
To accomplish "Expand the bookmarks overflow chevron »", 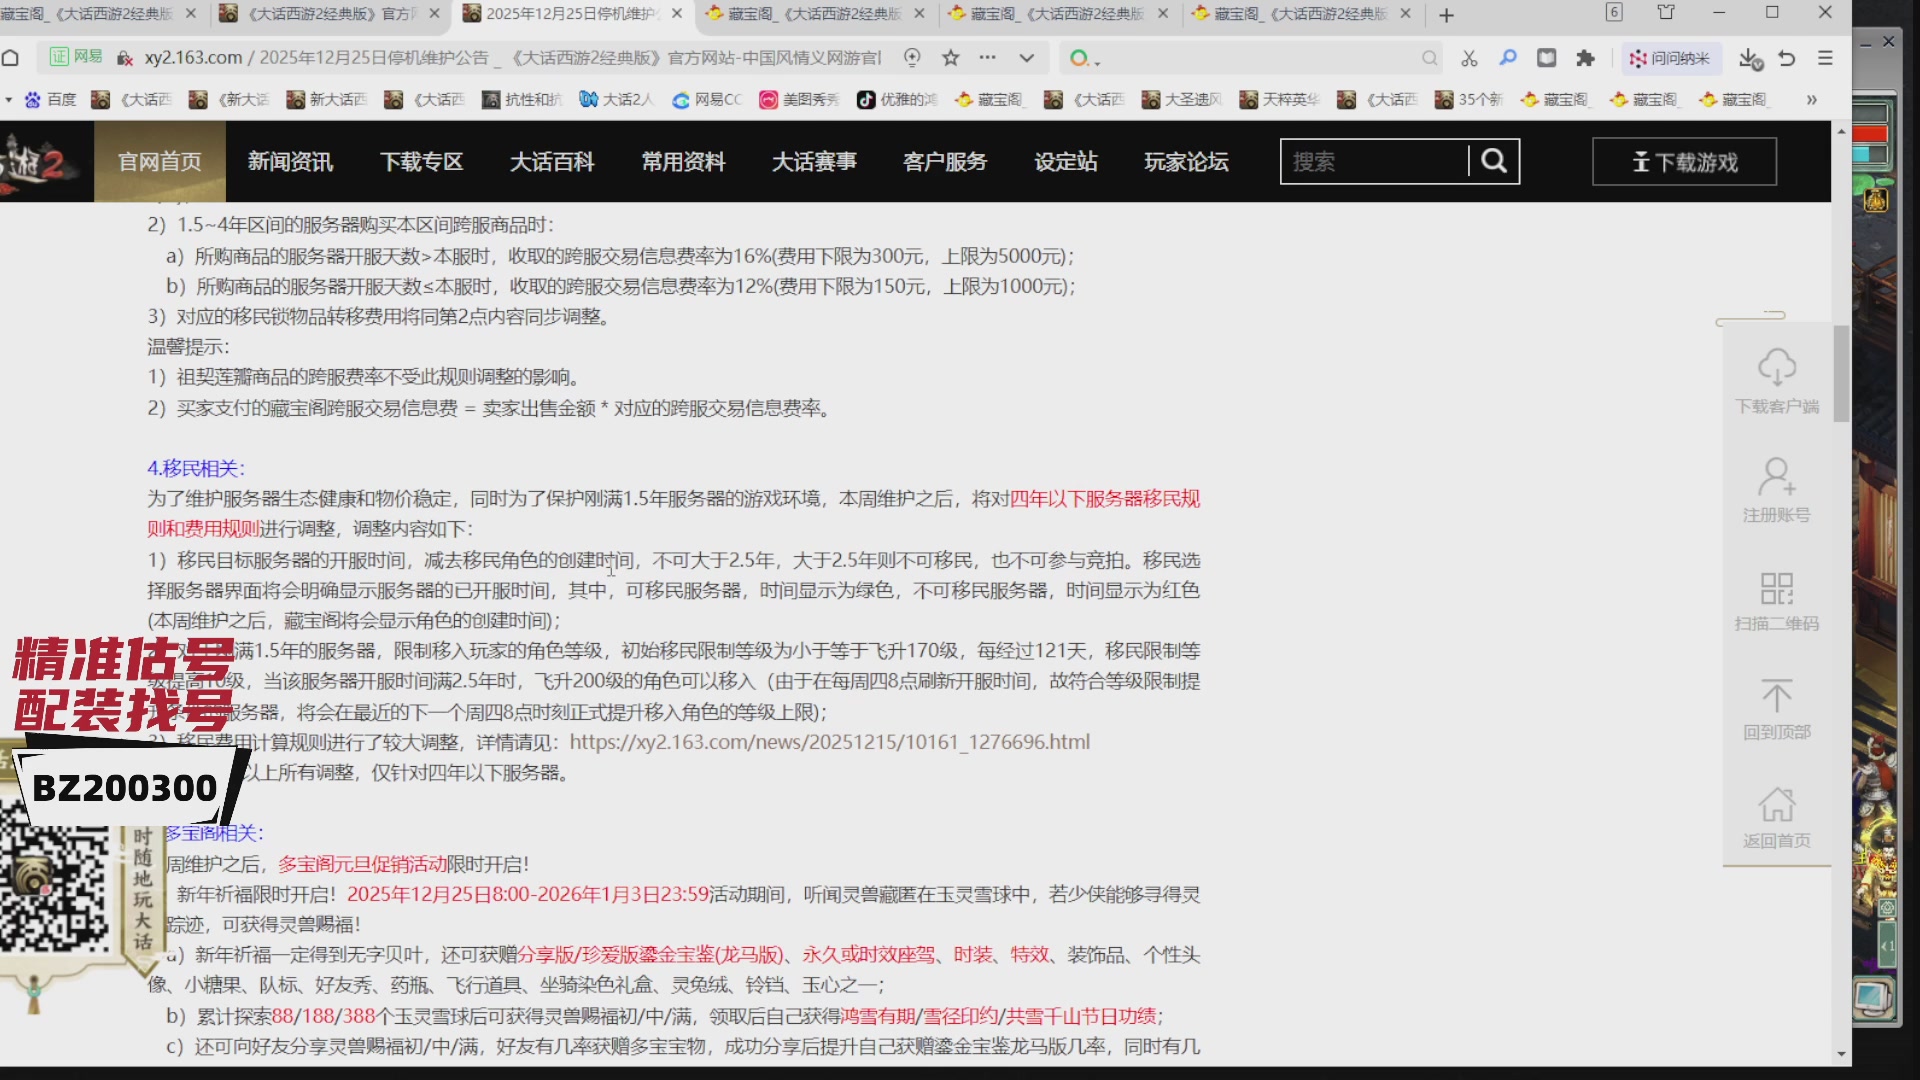I will [x=1811, y=99].
